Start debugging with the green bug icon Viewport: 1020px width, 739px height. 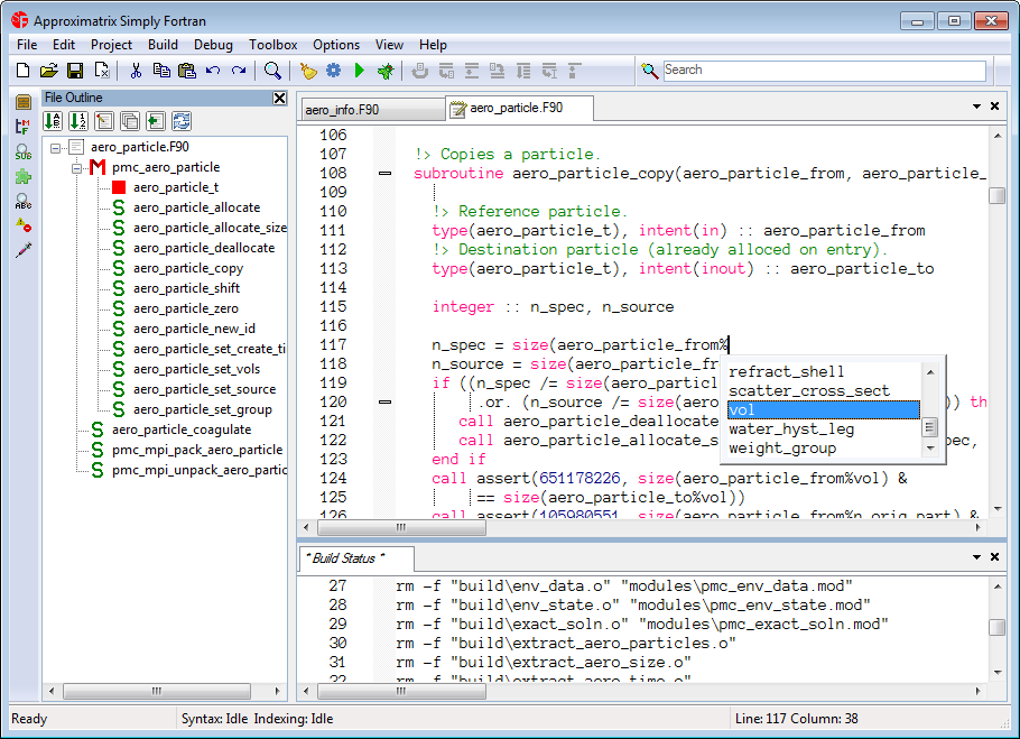(x=384, y=70)
